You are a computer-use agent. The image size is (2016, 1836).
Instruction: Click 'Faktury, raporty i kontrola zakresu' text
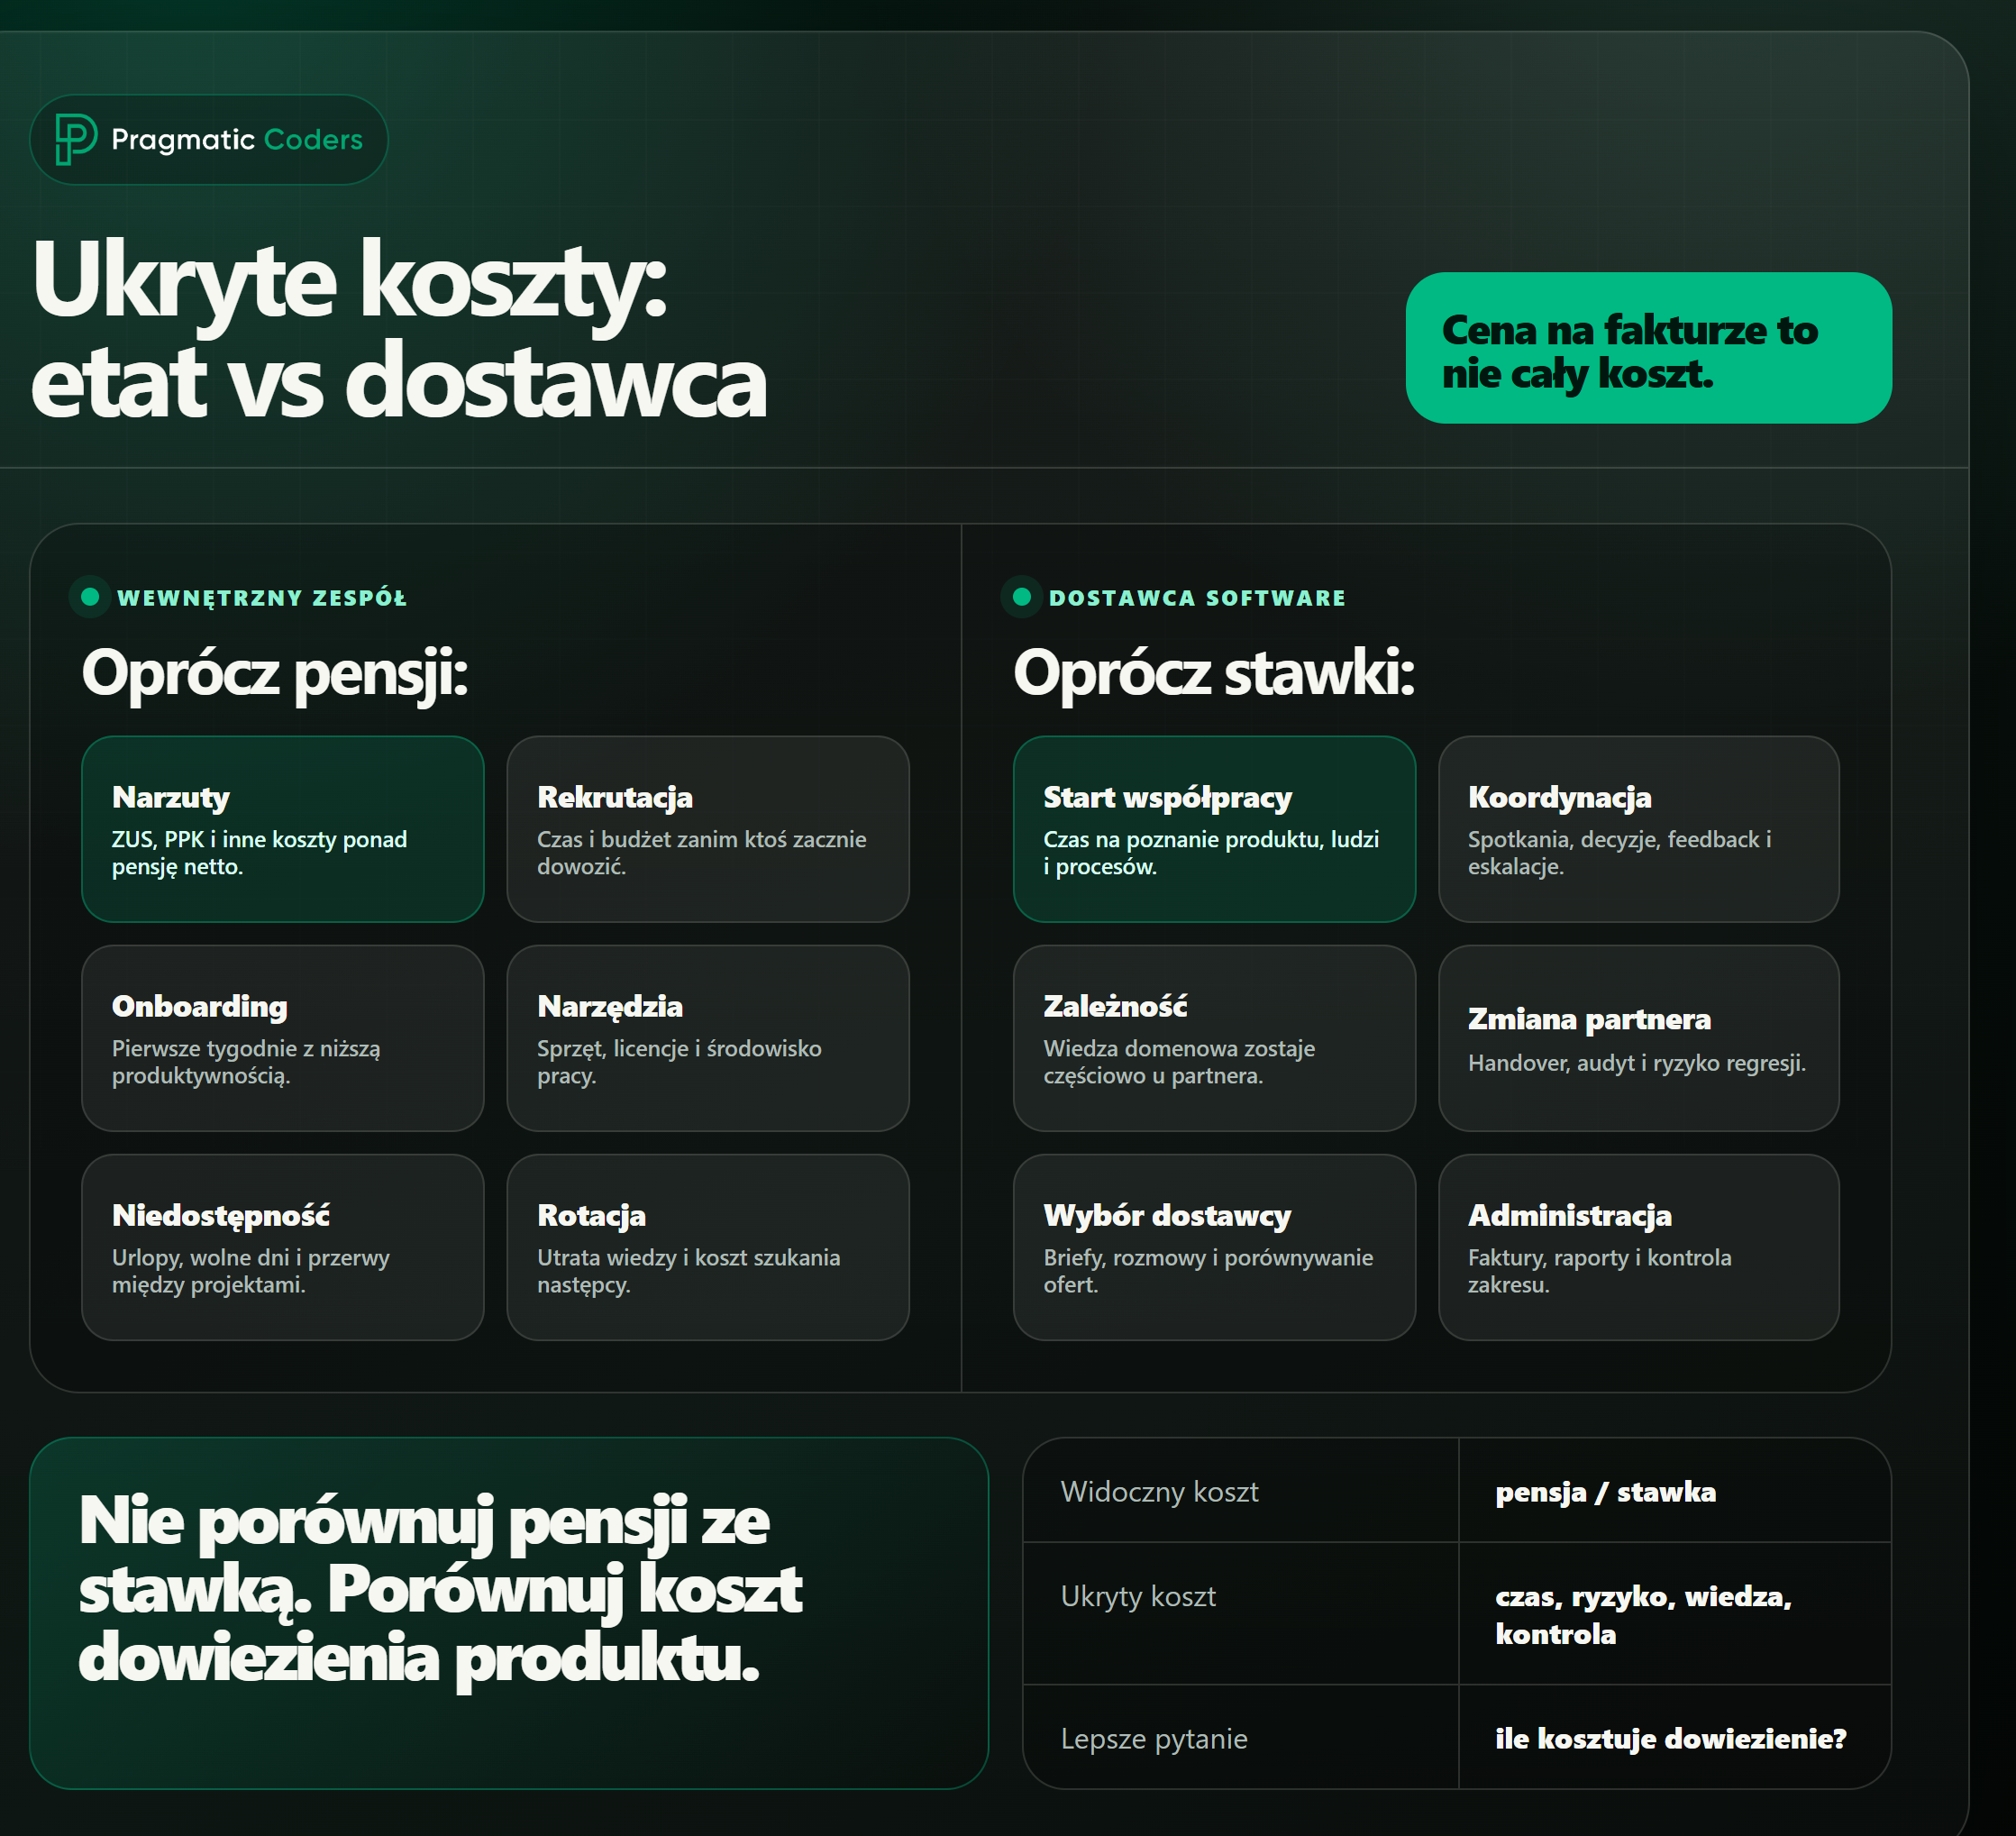coord(1600,1271)
